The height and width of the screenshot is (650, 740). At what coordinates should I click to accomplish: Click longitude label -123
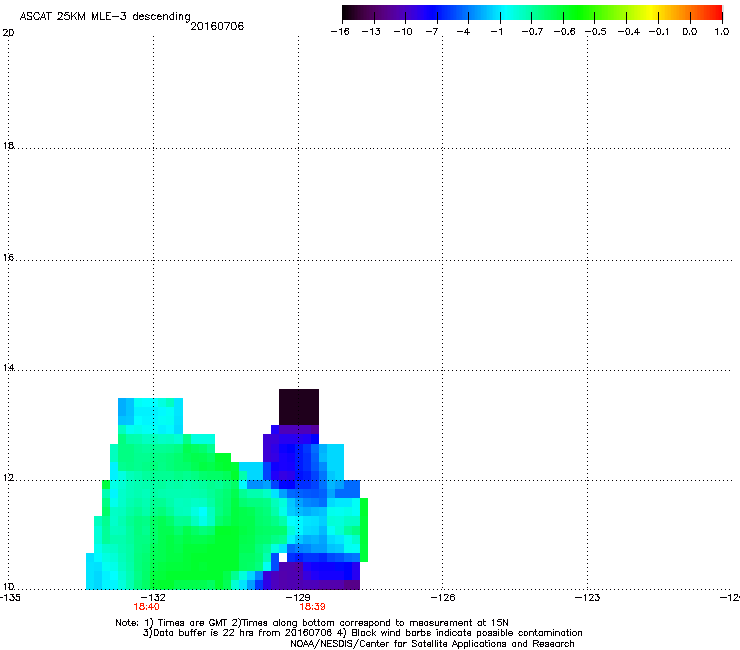tap(588, 598)
